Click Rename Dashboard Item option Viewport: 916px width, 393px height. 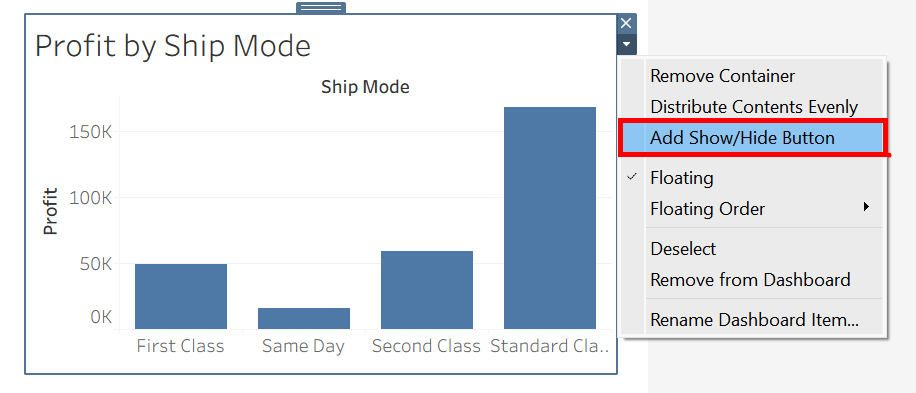tap(752, 320)
